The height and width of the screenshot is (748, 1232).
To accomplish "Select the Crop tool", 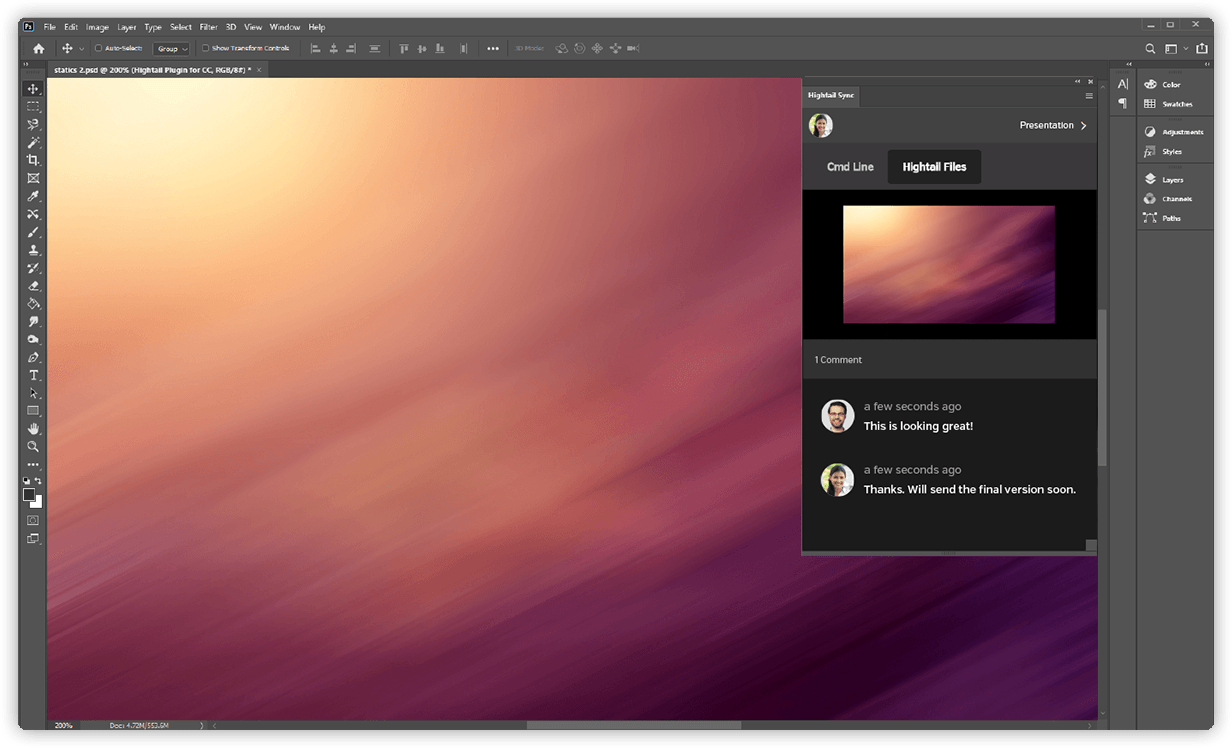I will click(x=33, y=160).
